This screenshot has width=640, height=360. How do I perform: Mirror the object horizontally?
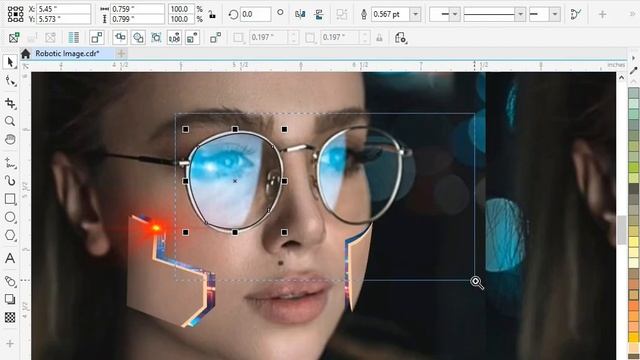click(x=300, y=14)
